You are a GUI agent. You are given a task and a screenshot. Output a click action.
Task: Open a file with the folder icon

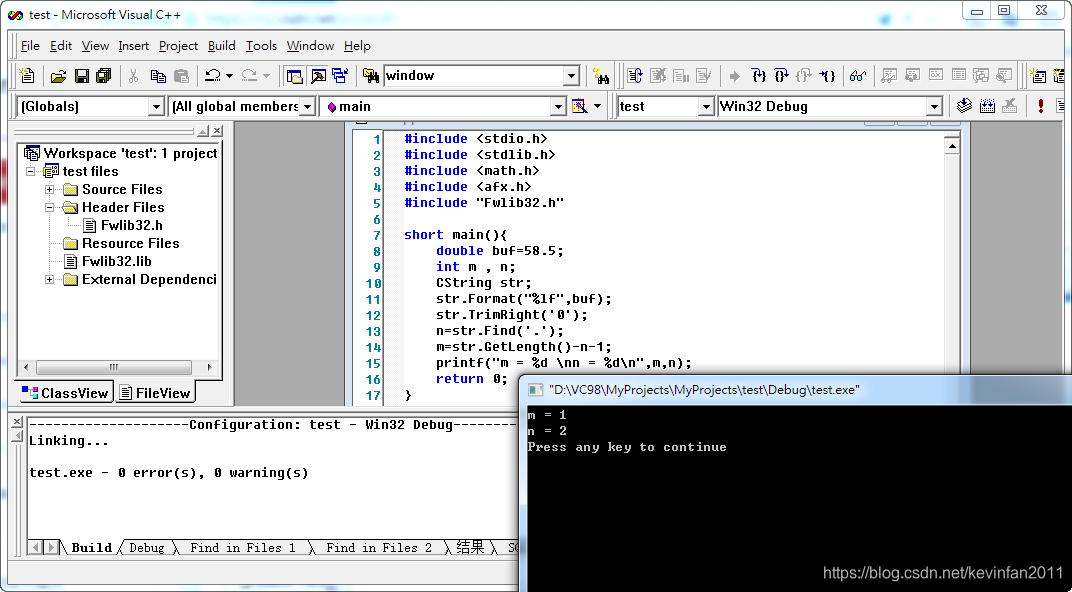[x=58, y=76]
